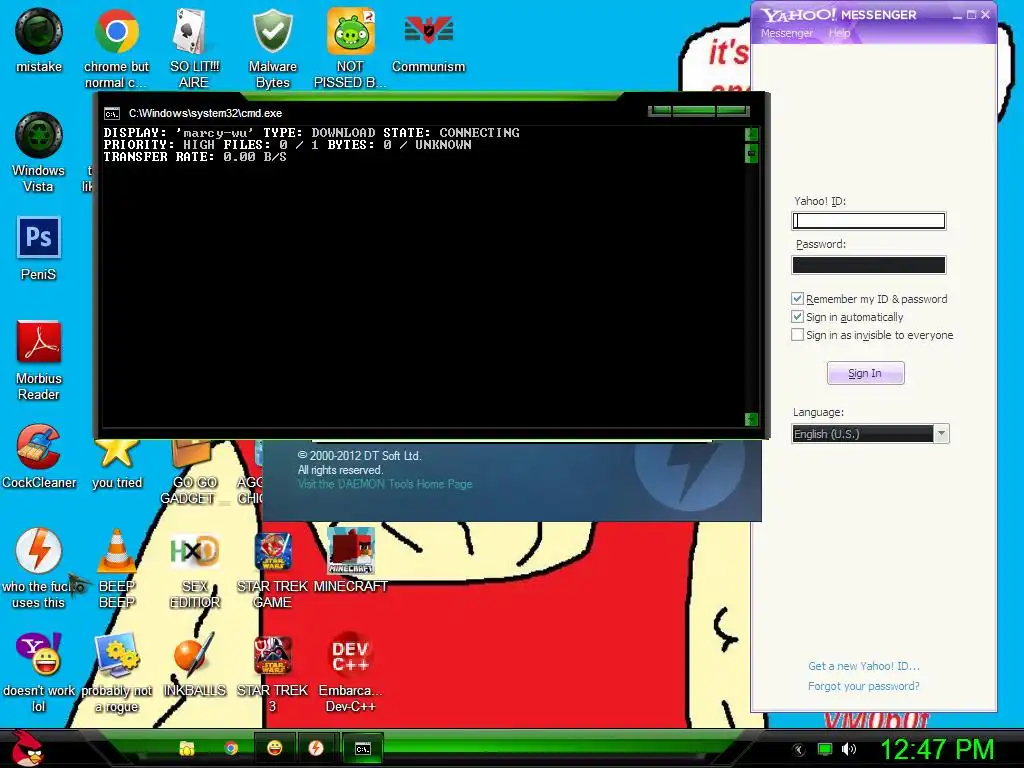
Task: Open the Morbius Reader PDF icon
Action: (x=39, y=342)
